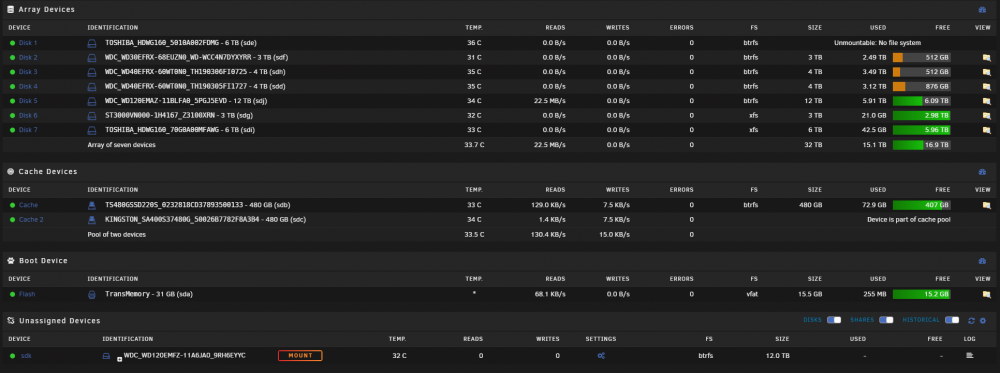Toggle the SHARES switch in Unassigned Devices
Image resolution: width=1000 pixels, height=373 pixels.
[886, 320]
